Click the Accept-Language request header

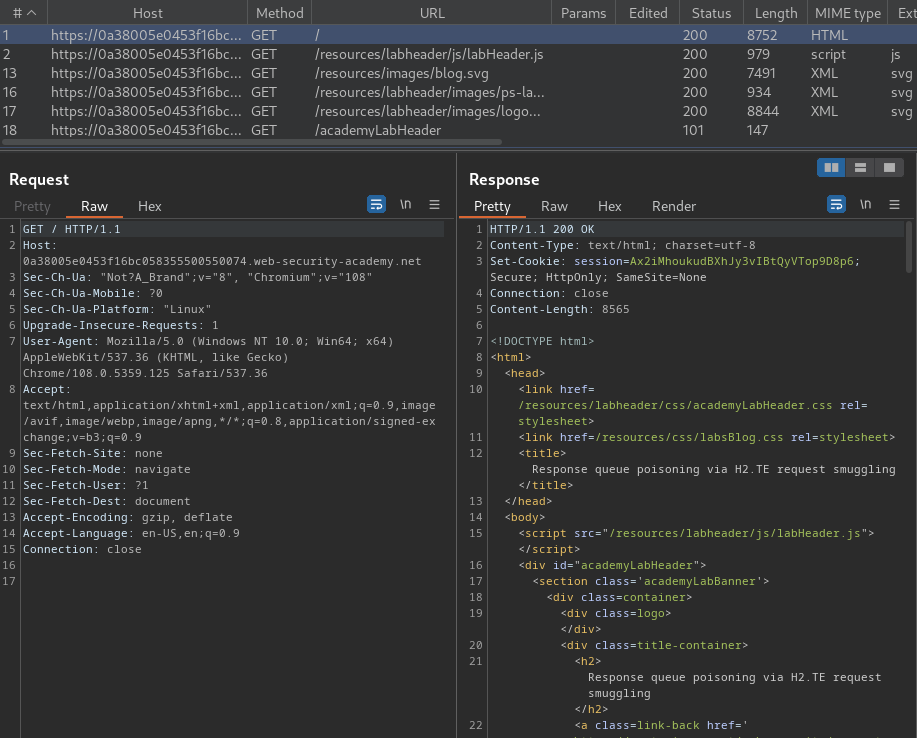(131, 533)
